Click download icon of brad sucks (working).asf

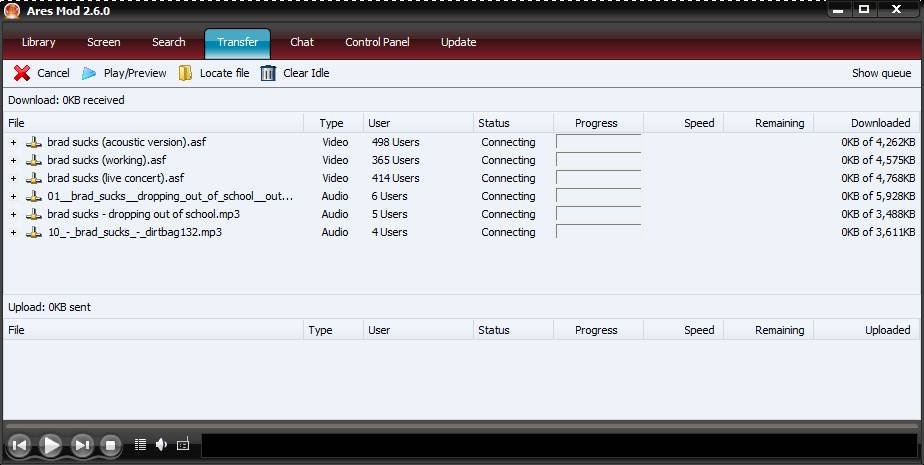click(34, 160)
